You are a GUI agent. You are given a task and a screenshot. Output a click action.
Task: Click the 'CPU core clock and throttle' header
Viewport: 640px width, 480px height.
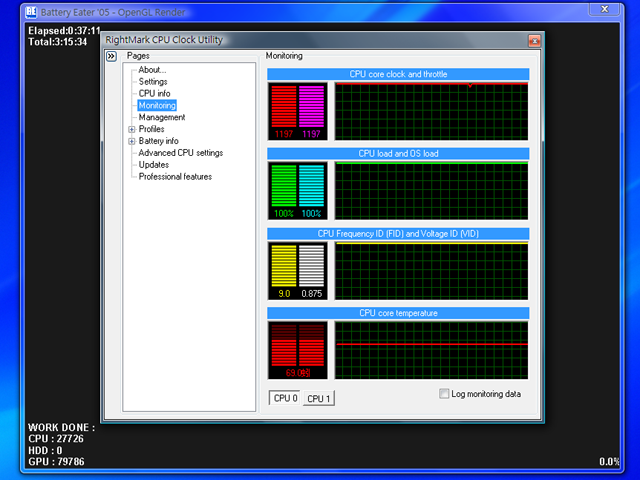point(398,74)
